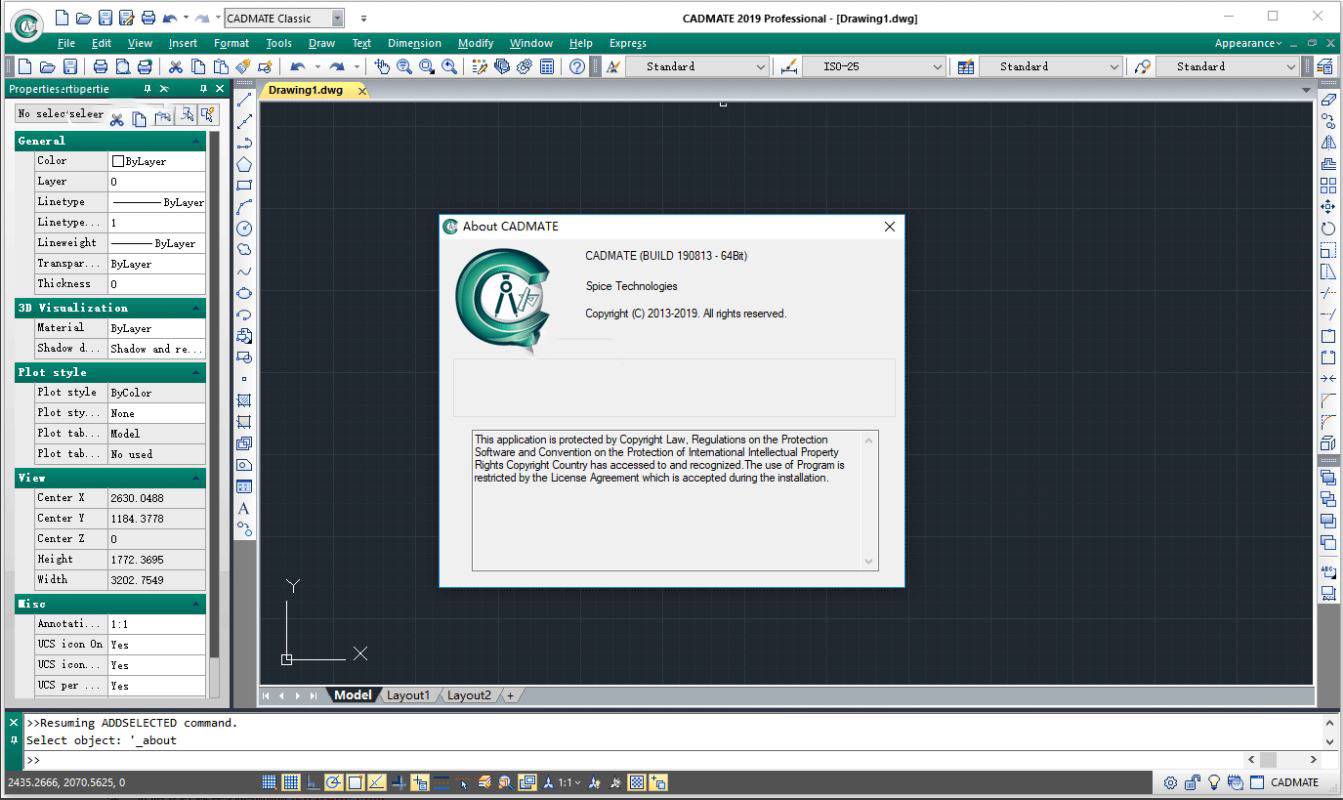Close the About CADMATE dialog
The height and width of the screenshot is (800, 1343).
(890, 227)
